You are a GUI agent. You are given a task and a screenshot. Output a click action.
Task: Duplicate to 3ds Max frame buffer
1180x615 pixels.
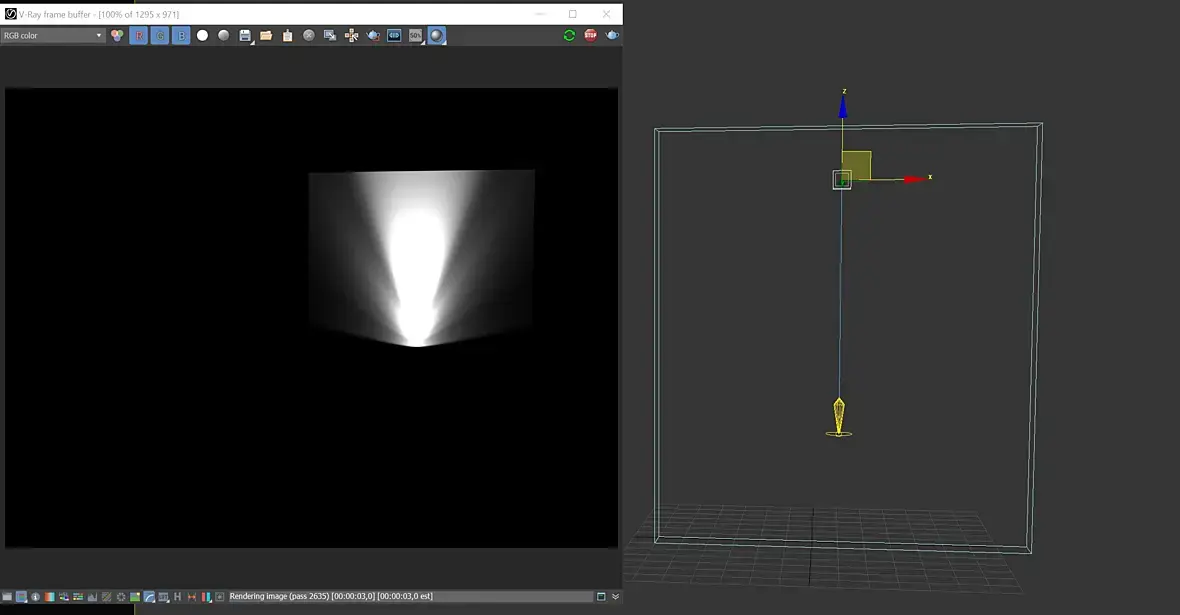pos(330,35)
